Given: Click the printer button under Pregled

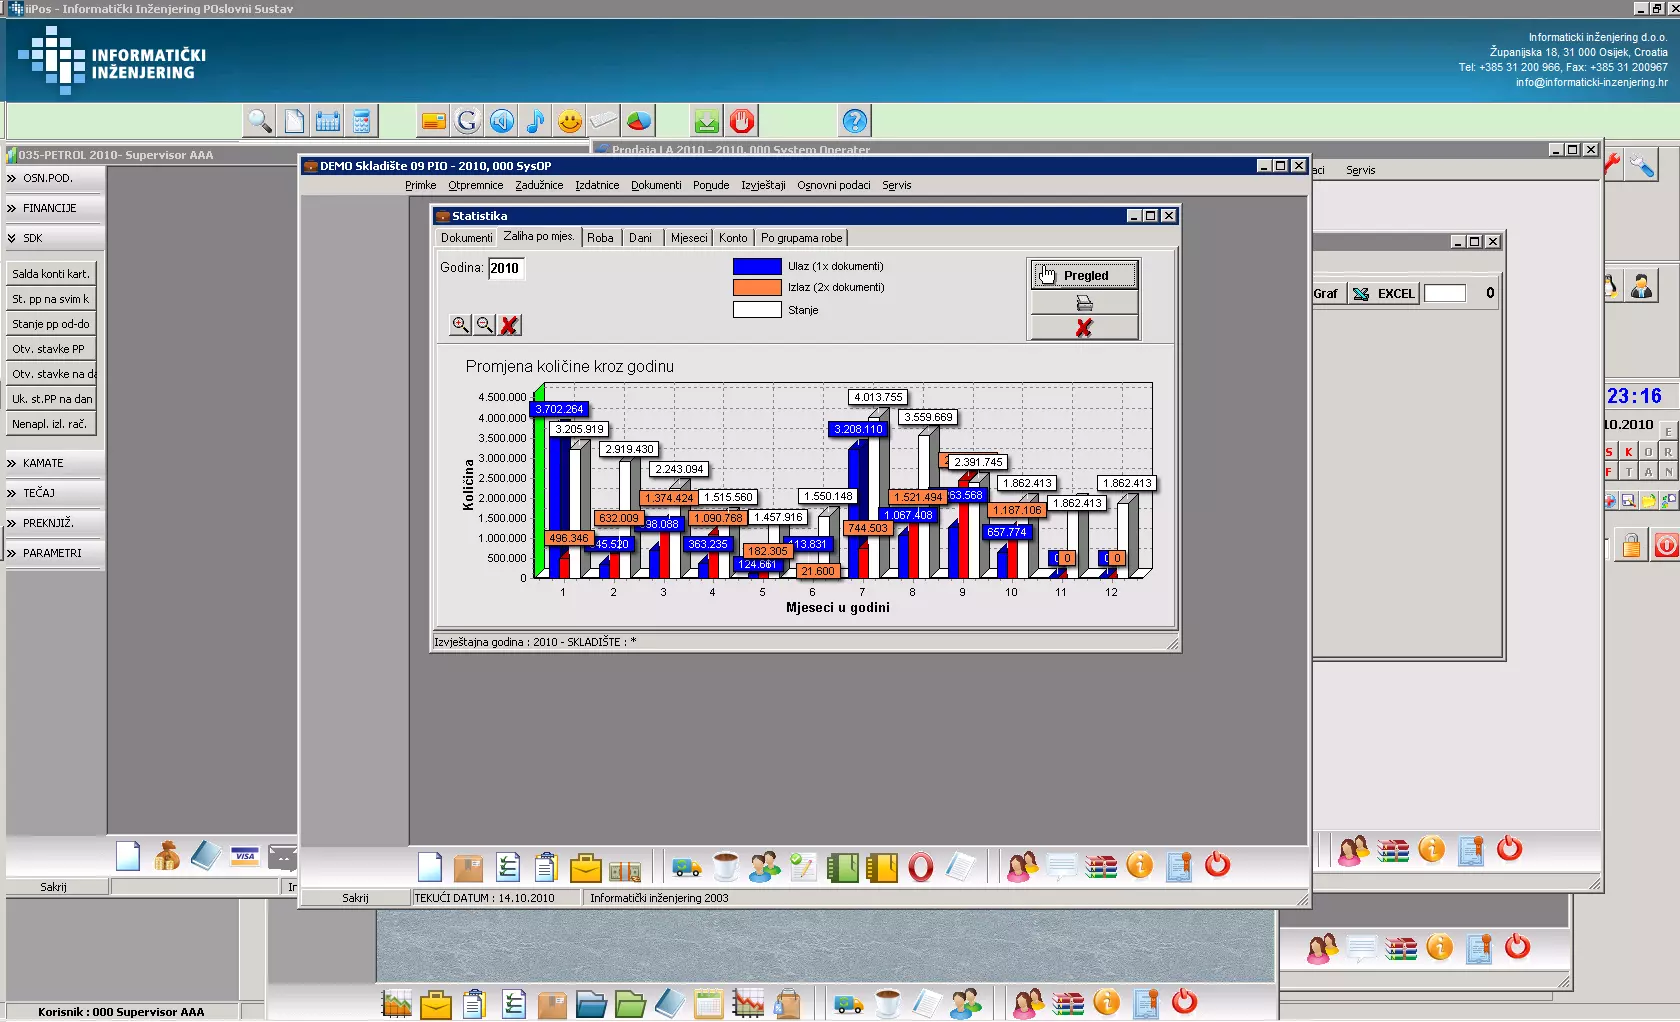Looking at the screenshot, I should [x=1084, y=302].
